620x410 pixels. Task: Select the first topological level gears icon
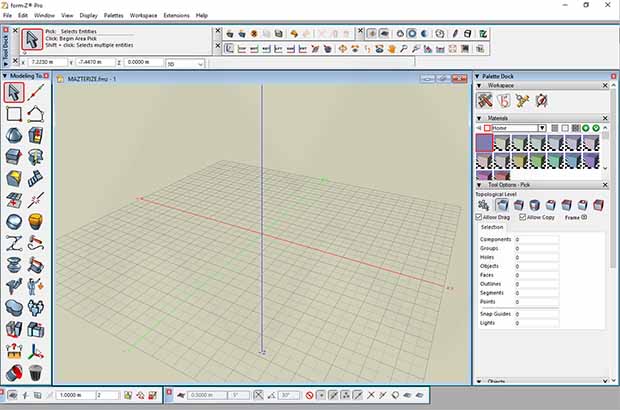click(483, 205)
